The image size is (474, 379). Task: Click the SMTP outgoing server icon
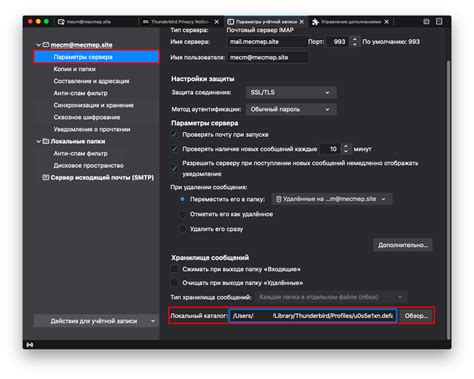click(46, 177)
